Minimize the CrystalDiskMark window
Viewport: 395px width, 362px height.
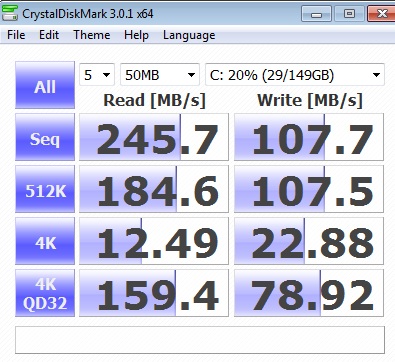[316, 14]
